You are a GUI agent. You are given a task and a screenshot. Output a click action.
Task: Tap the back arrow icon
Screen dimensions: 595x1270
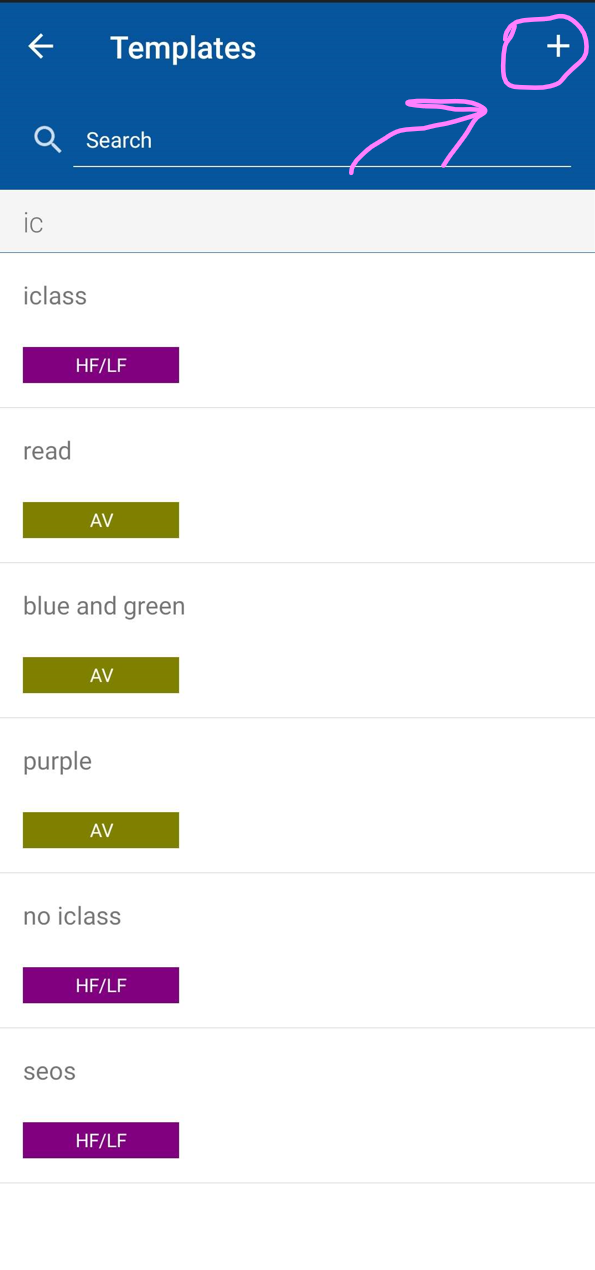tap(40, 46)
